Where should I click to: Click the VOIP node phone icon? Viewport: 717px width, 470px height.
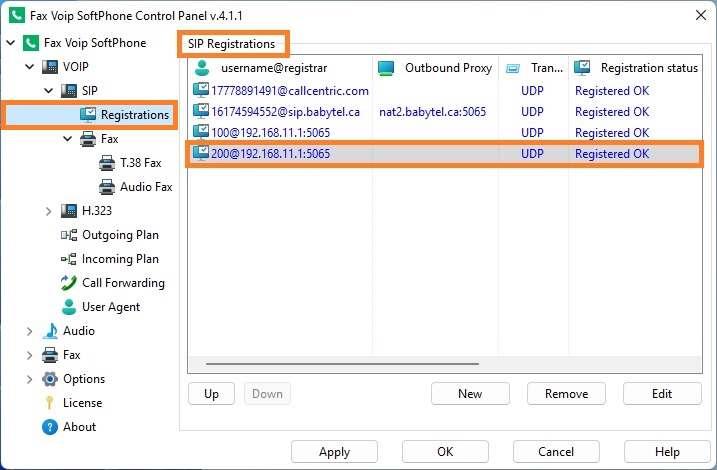pyautogui.click(x=50, y=67)
